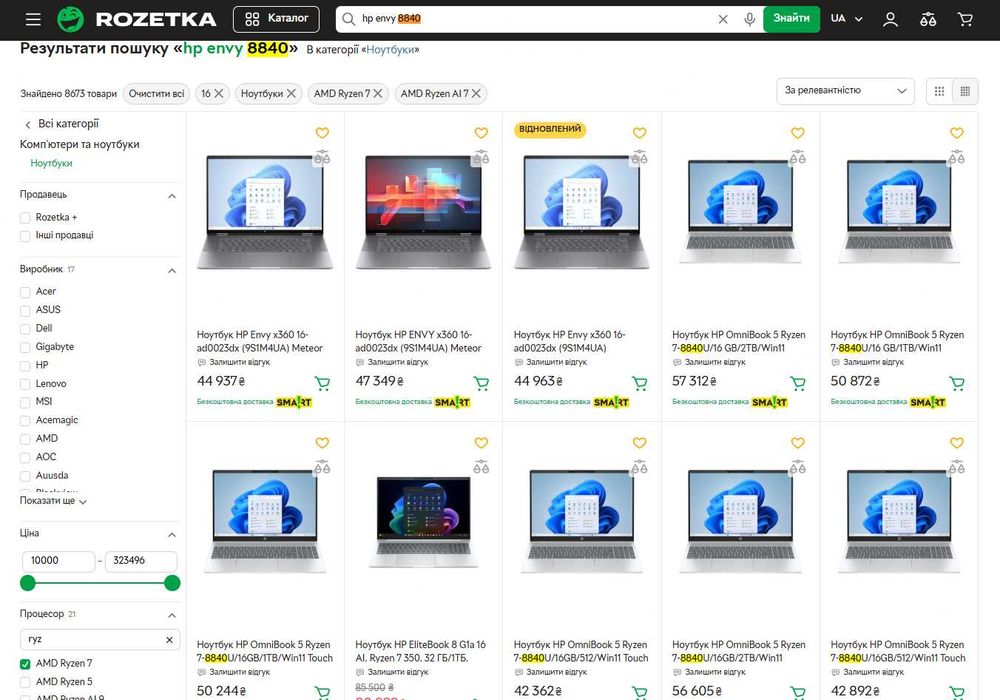
Task: Open the UA language selector
Action: (x=846, y=19)
